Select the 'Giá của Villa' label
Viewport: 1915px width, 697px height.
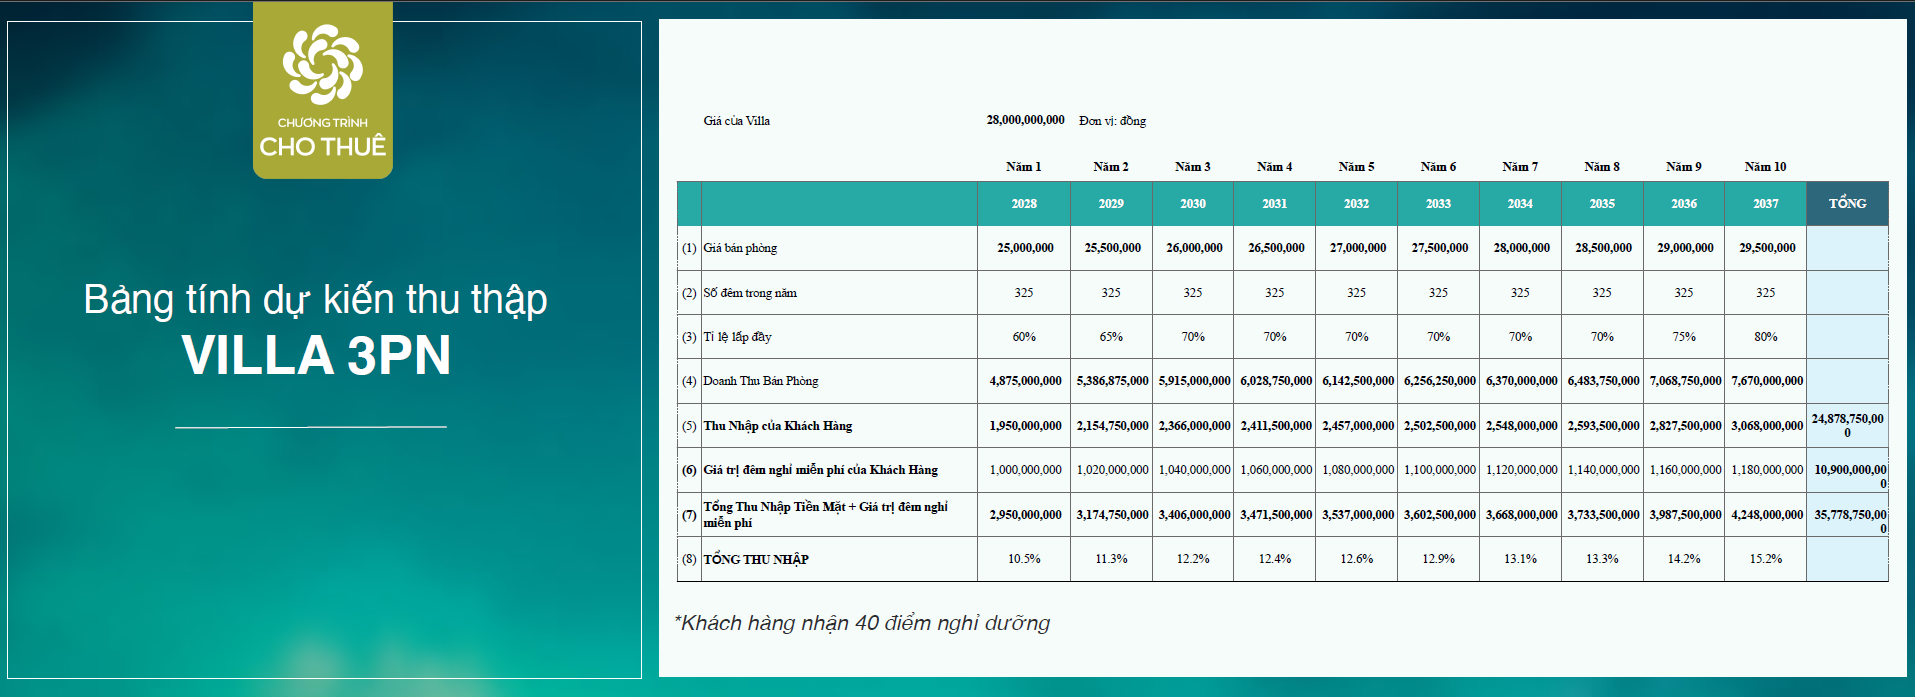point(736,121)
